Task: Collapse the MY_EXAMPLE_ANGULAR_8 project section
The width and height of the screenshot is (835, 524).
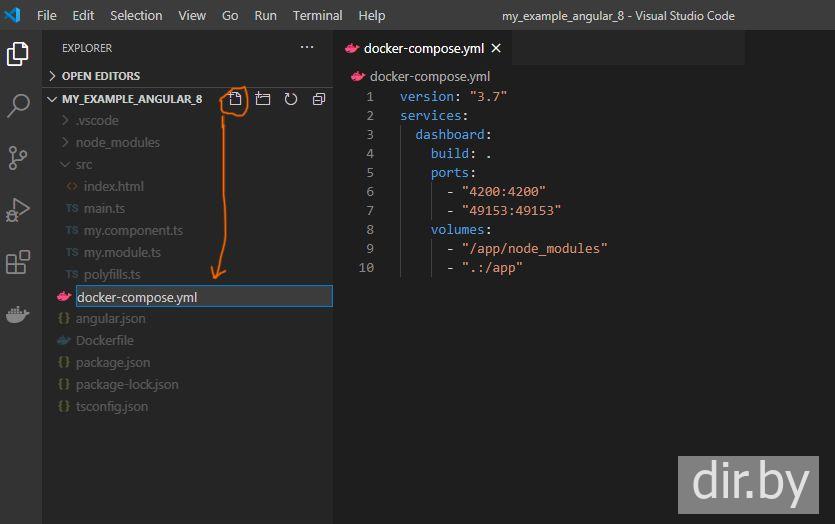Action: (x=131, y=99)
